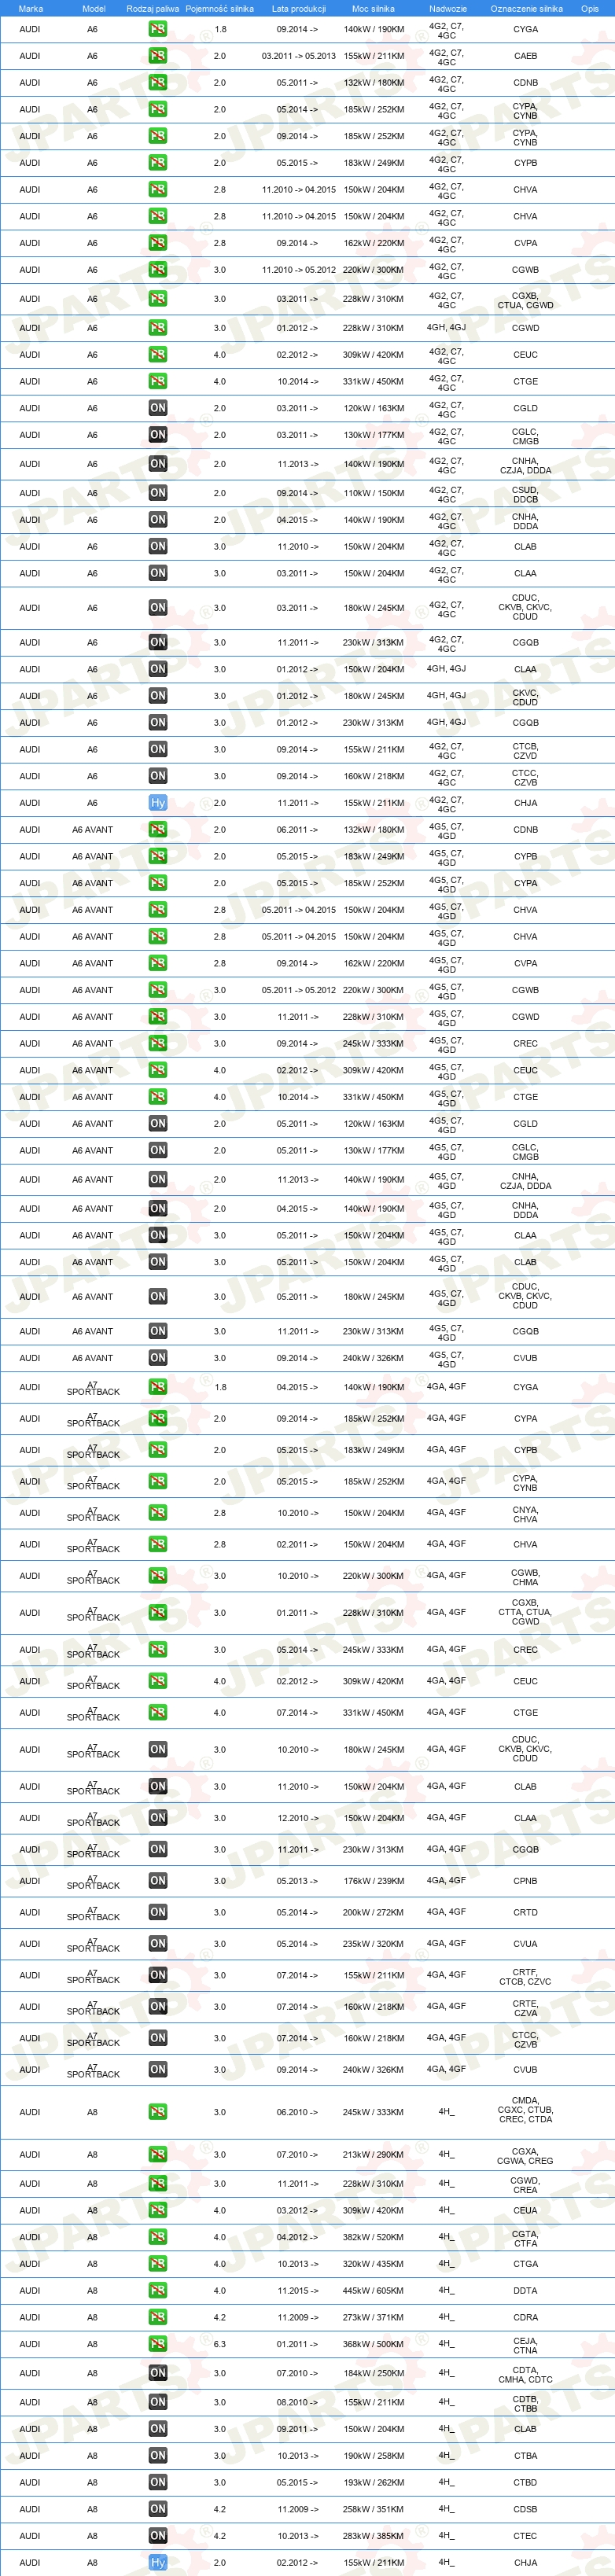Select the 193kW / 262KM power cell
This screenshot has width=615, height=2576.
(x=373, y=2483)
